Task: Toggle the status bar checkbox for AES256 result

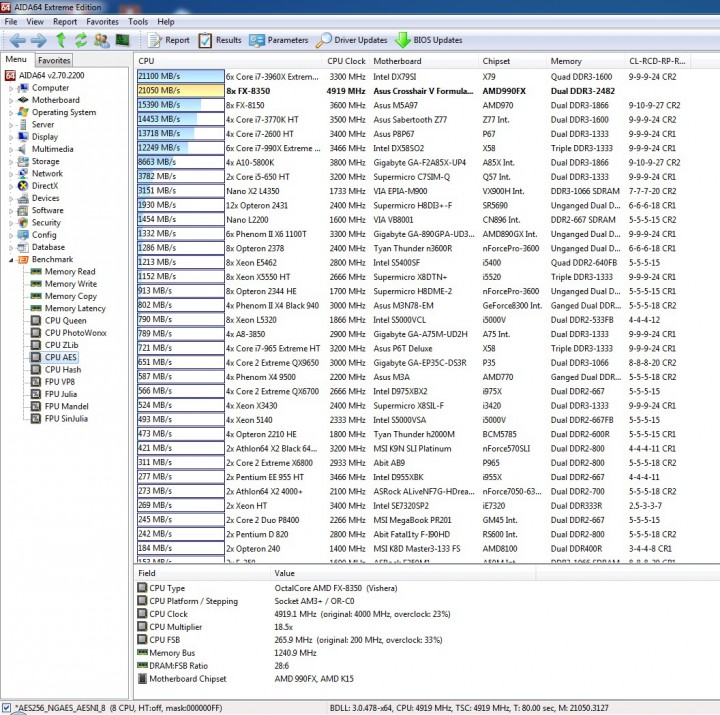Action: point(6,708)
